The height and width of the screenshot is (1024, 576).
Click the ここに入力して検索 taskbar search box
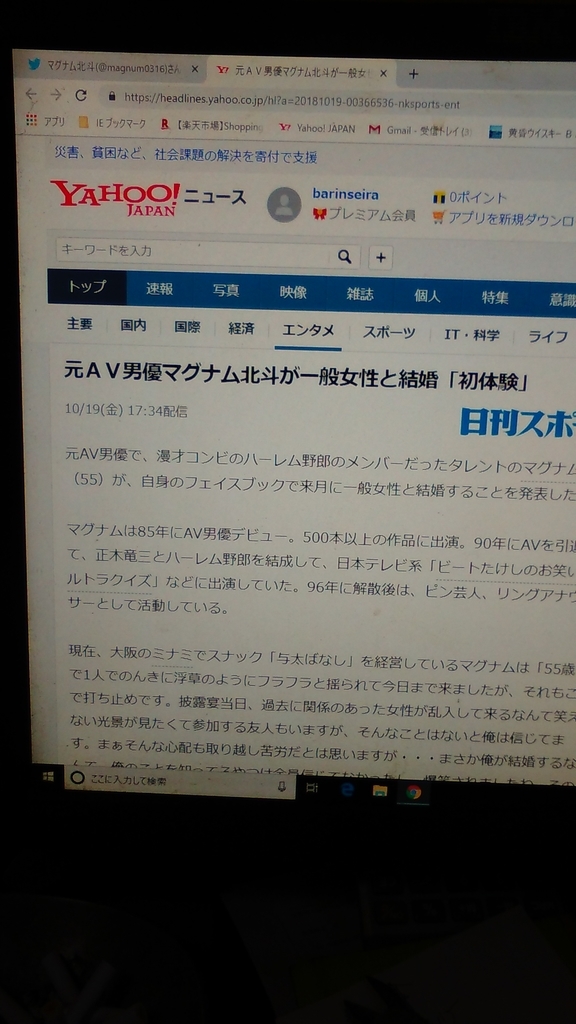pos(180,782)
